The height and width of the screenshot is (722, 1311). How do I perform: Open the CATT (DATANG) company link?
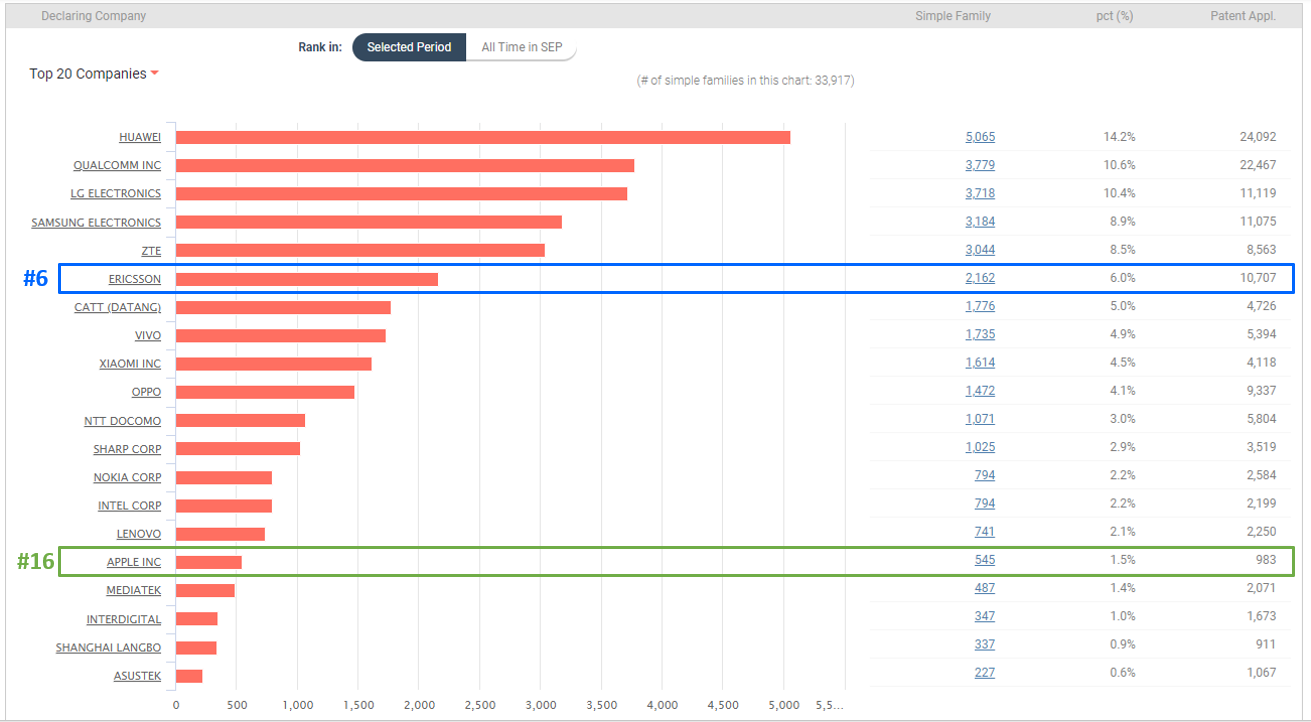[x=118, y=307]
